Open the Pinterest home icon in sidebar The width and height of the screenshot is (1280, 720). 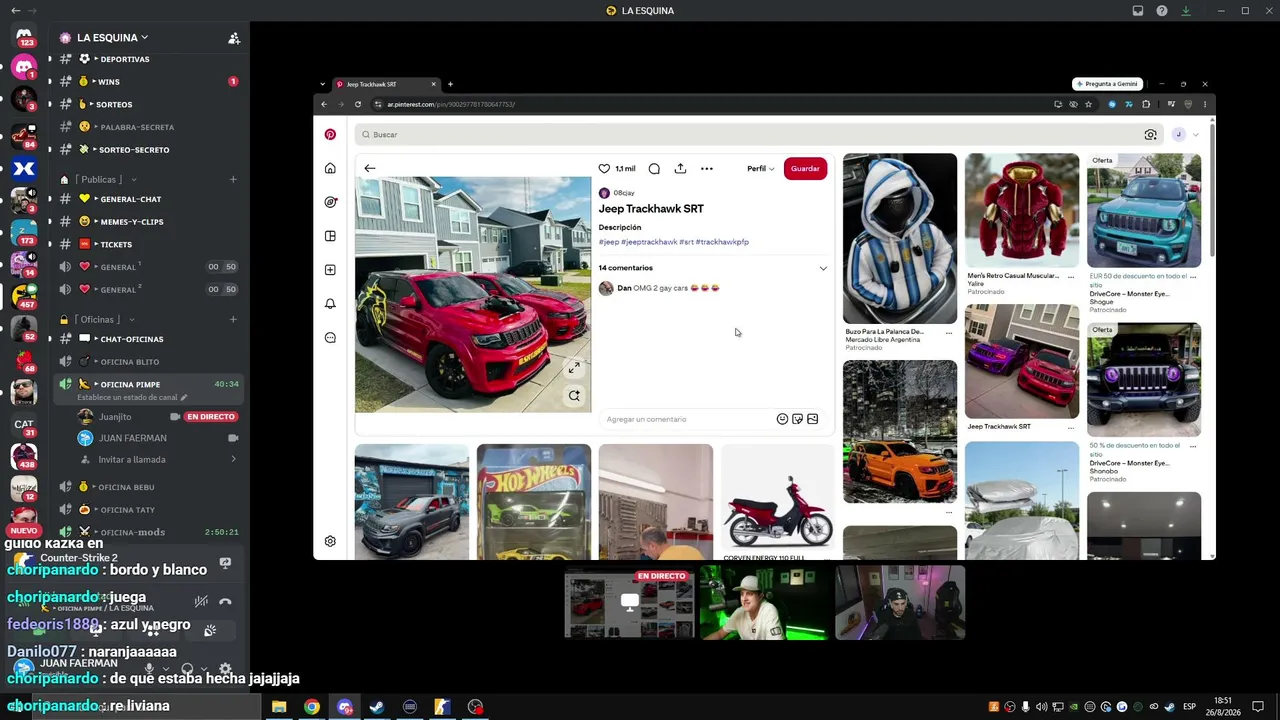click(330, 168)
